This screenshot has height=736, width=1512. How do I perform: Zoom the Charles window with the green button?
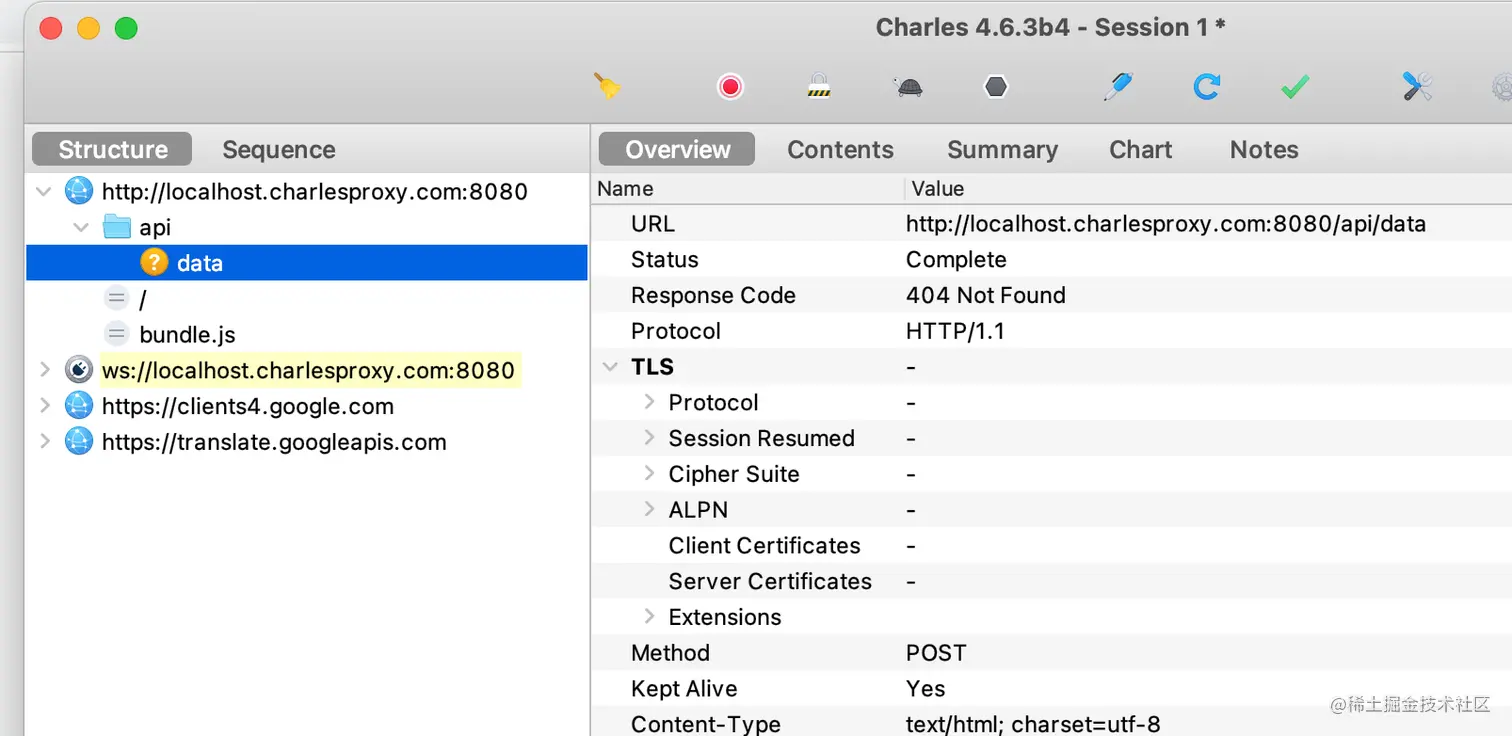pyautogui.click(x=126, y=28)
